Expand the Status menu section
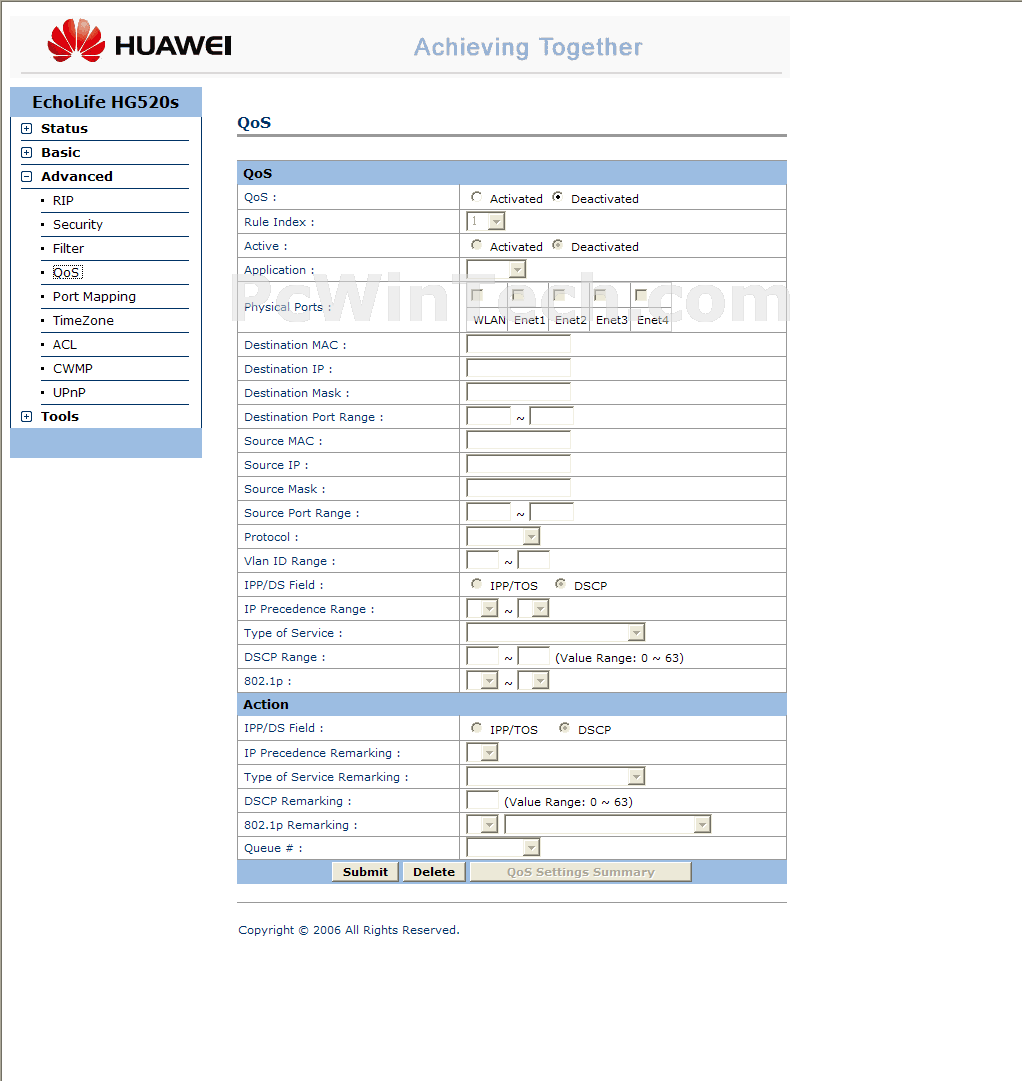Viewport: 1022px width, 1081px height. pos(26,128)
